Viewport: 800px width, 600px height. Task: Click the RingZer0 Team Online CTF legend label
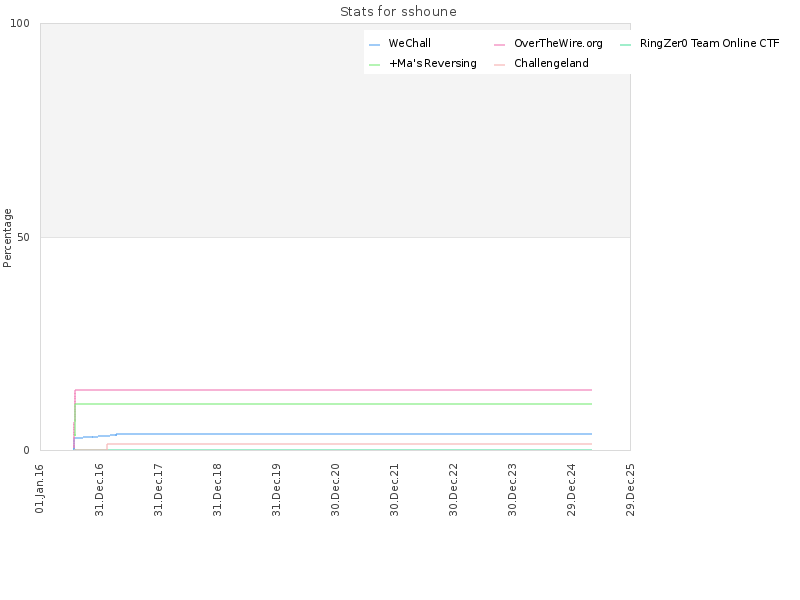(x=710, y=43)
